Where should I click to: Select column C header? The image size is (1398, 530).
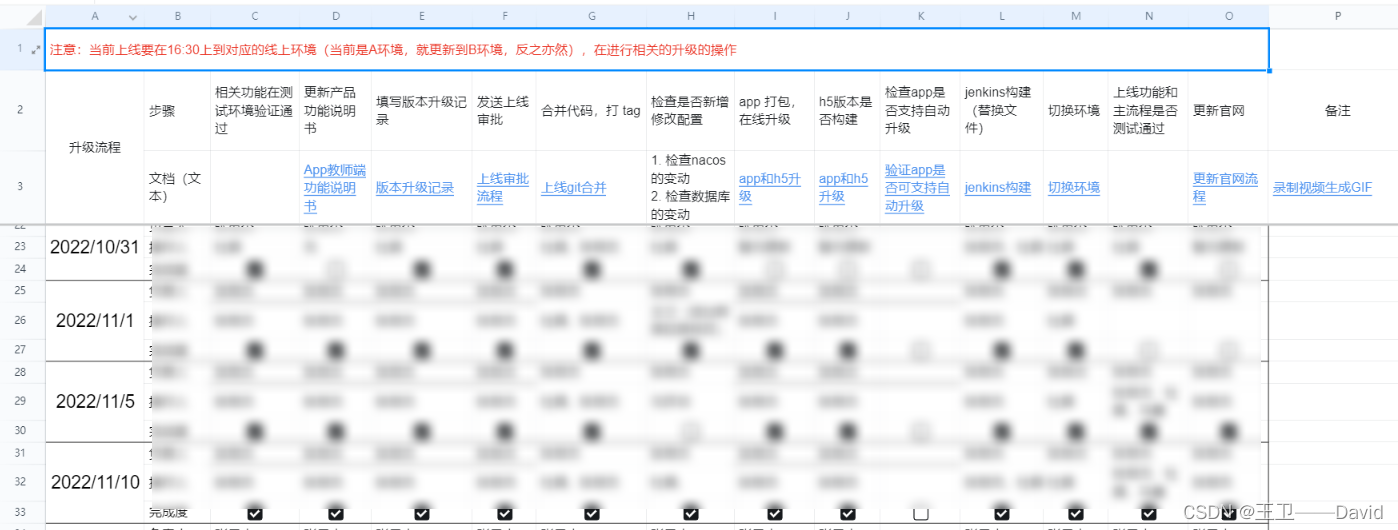coord(255,17)
